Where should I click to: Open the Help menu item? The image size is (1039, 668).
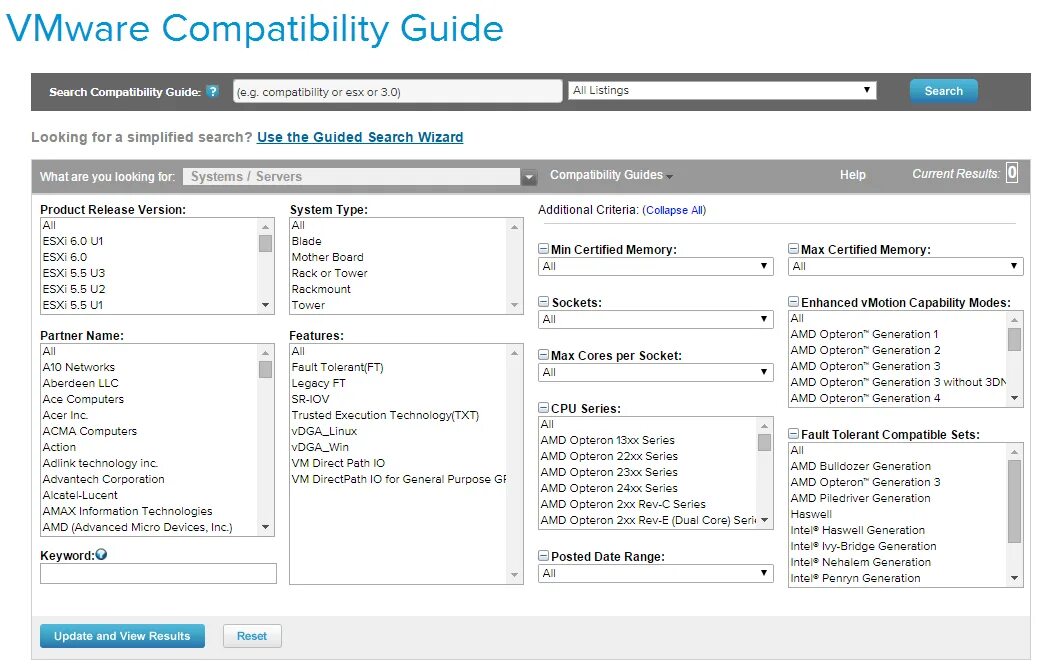(852, 175)
